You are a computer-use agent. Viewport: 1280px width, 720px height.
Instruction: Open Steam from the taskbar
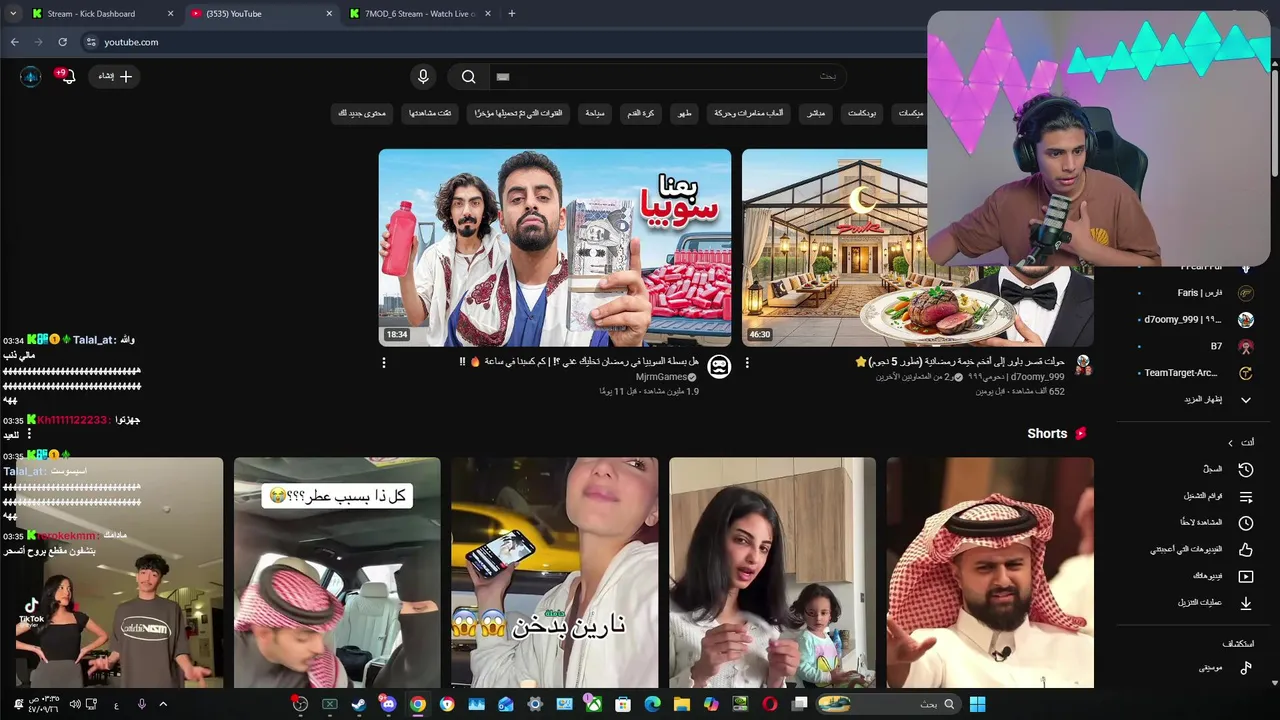(x=359, y=704)
